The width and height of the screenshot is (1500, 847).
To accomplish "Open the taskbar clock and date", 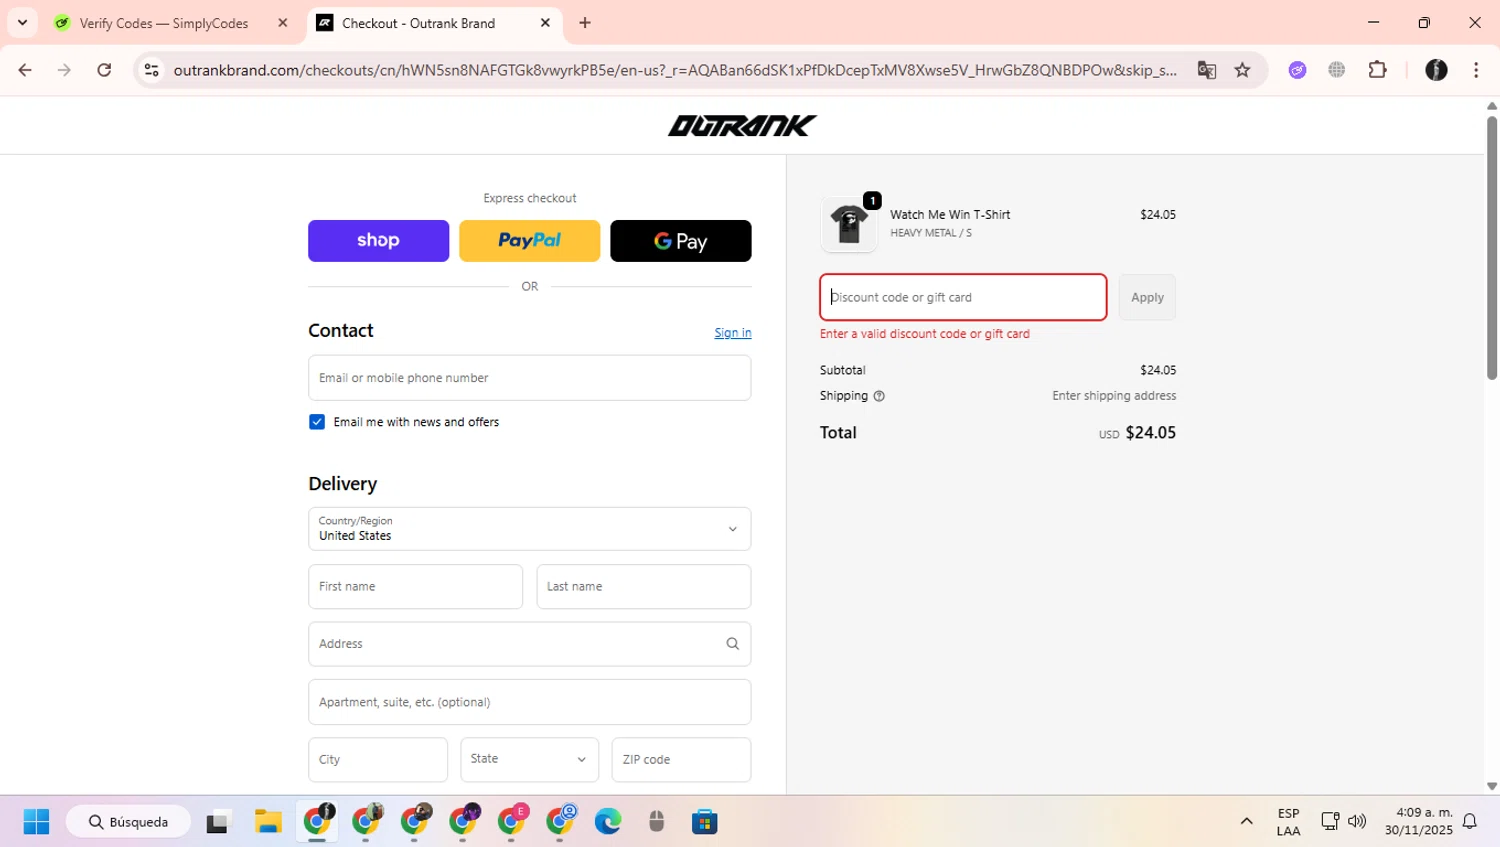I will (1419, 822).
